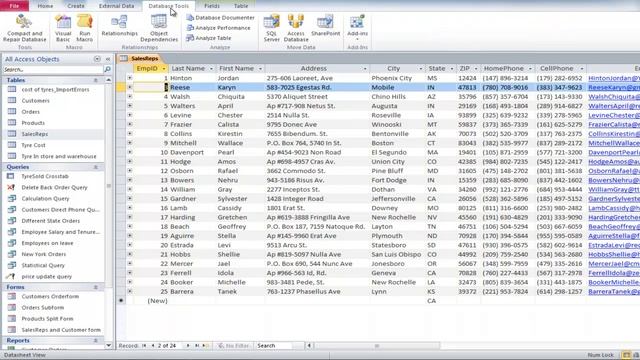Click the navigation pane search magnifier

tap(107, 69)
